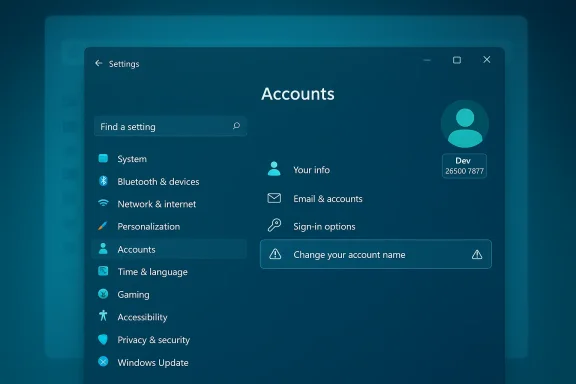Select the Bluetooth icon in sidebar
Image resolution: width=576 pixels, height=384 pixels.
pyautogui.click(x=103, y=181)
